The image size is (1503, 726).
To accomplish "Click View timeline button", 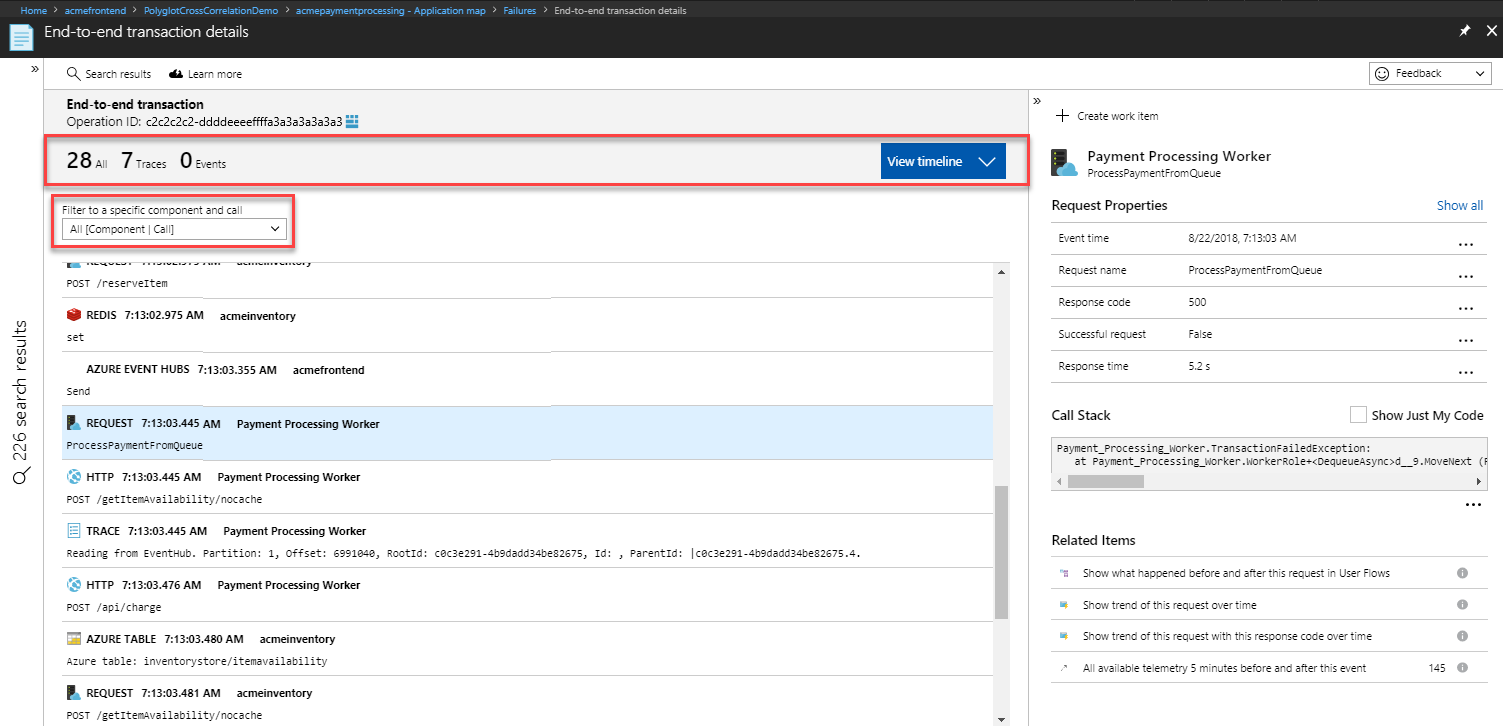I will [x=943, y=161].
